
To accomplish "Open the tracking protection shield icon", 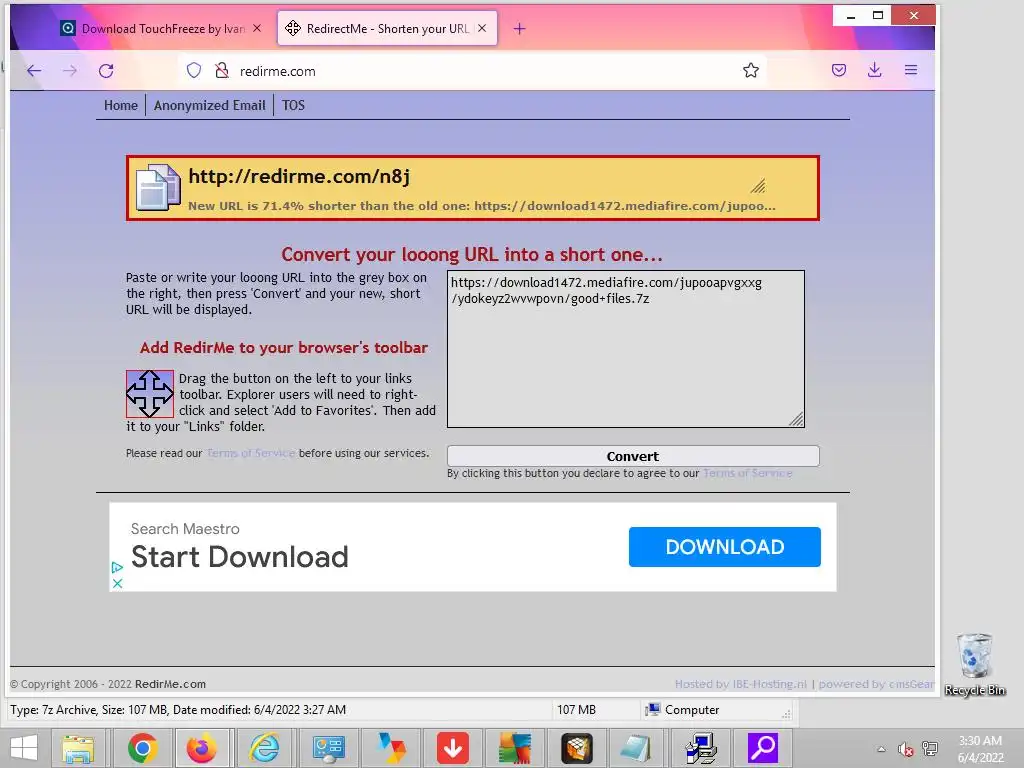I will coord(194,71).
